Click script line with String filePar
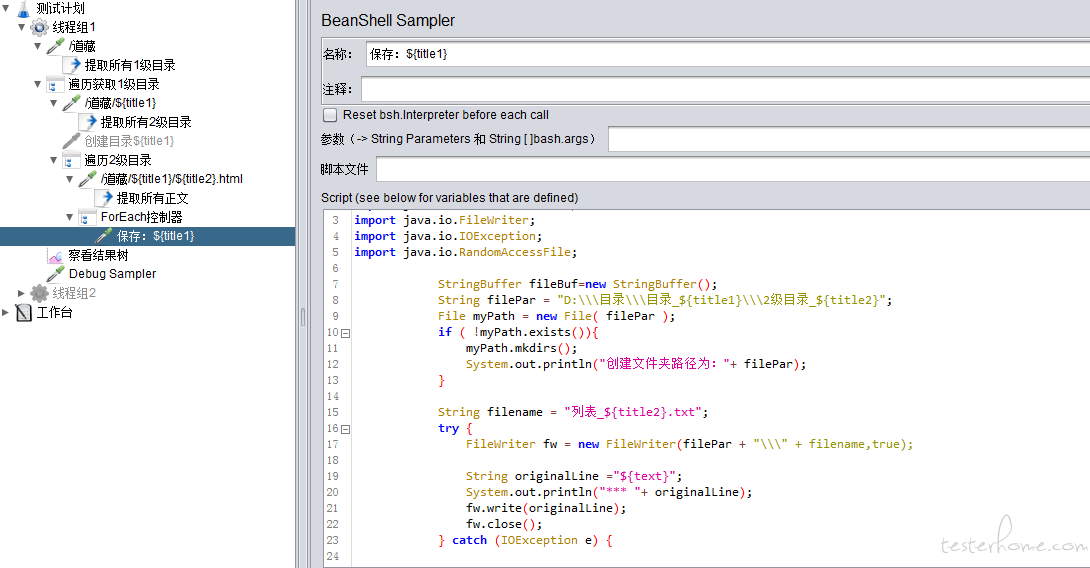 (x=664, y=300)
